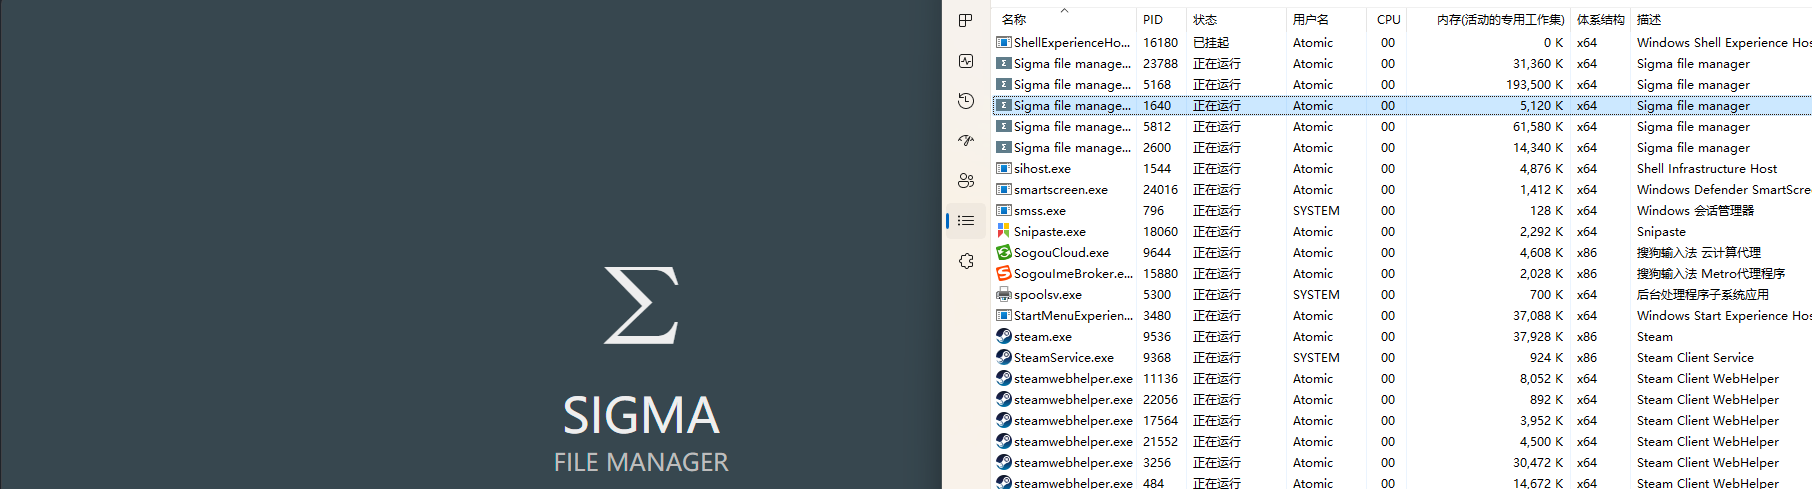Select the Details list icon in sidebar

[966, 221]
